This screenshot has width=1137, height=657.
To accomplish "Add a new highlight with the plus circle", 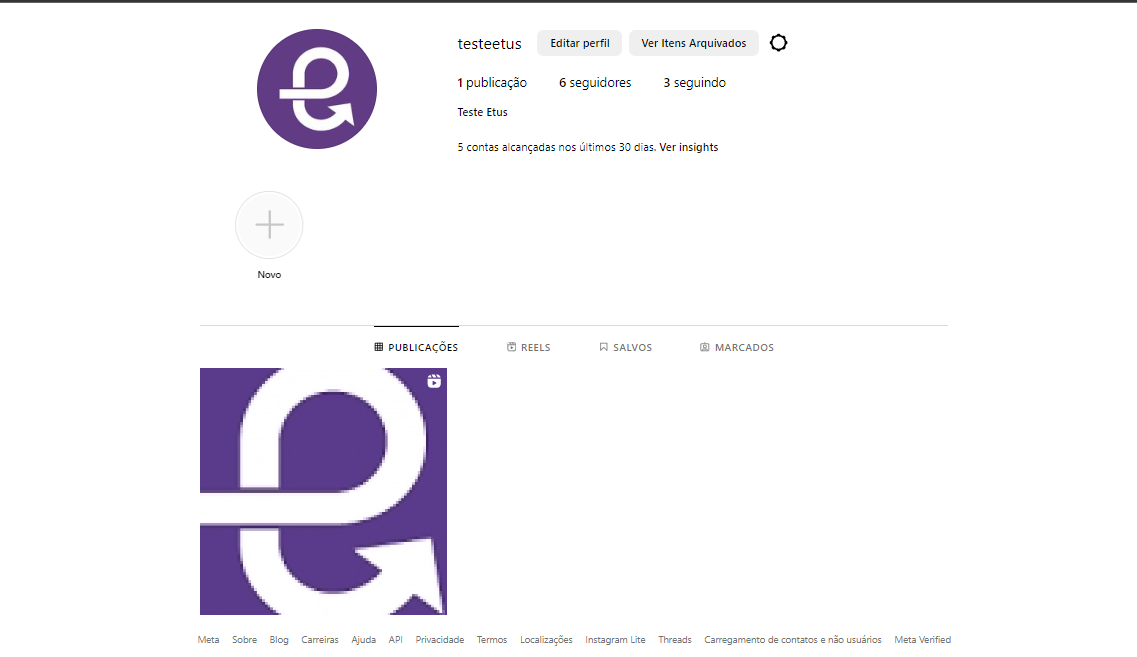I will [x=269, y=225].
